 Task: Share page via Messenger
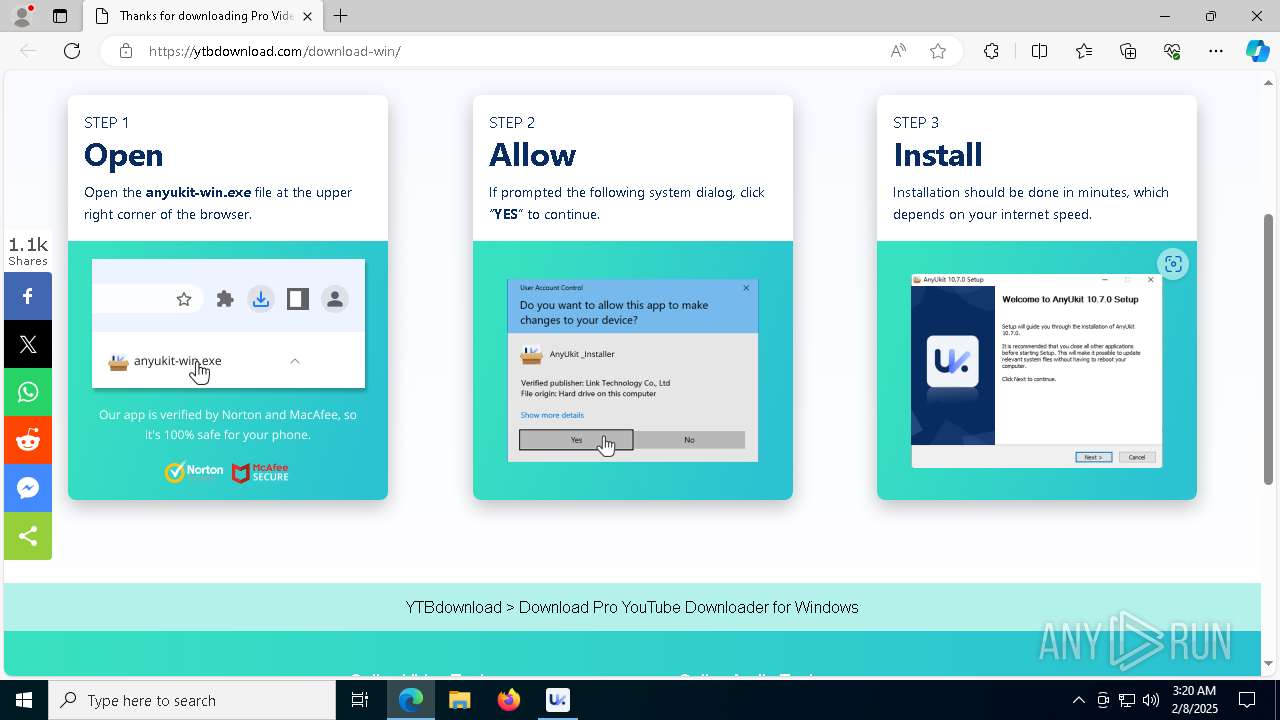(28, 488)
